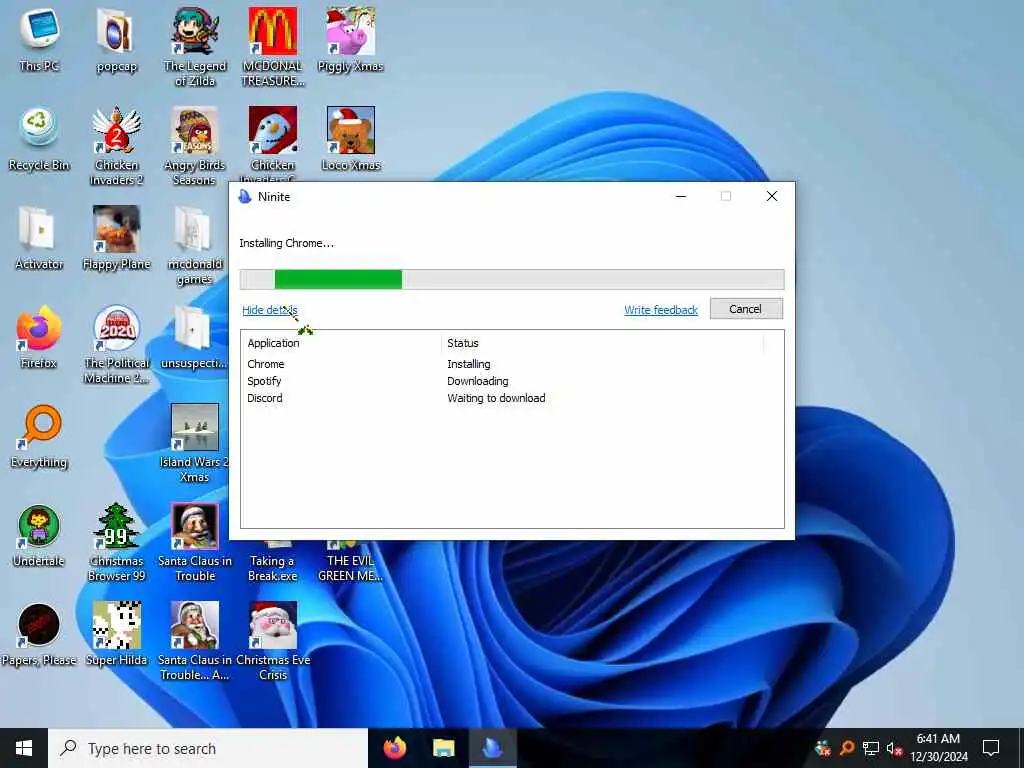Click the Ninite install progress bar
This screenshot has height=768, width=1024.
click(x=512, y=279)
